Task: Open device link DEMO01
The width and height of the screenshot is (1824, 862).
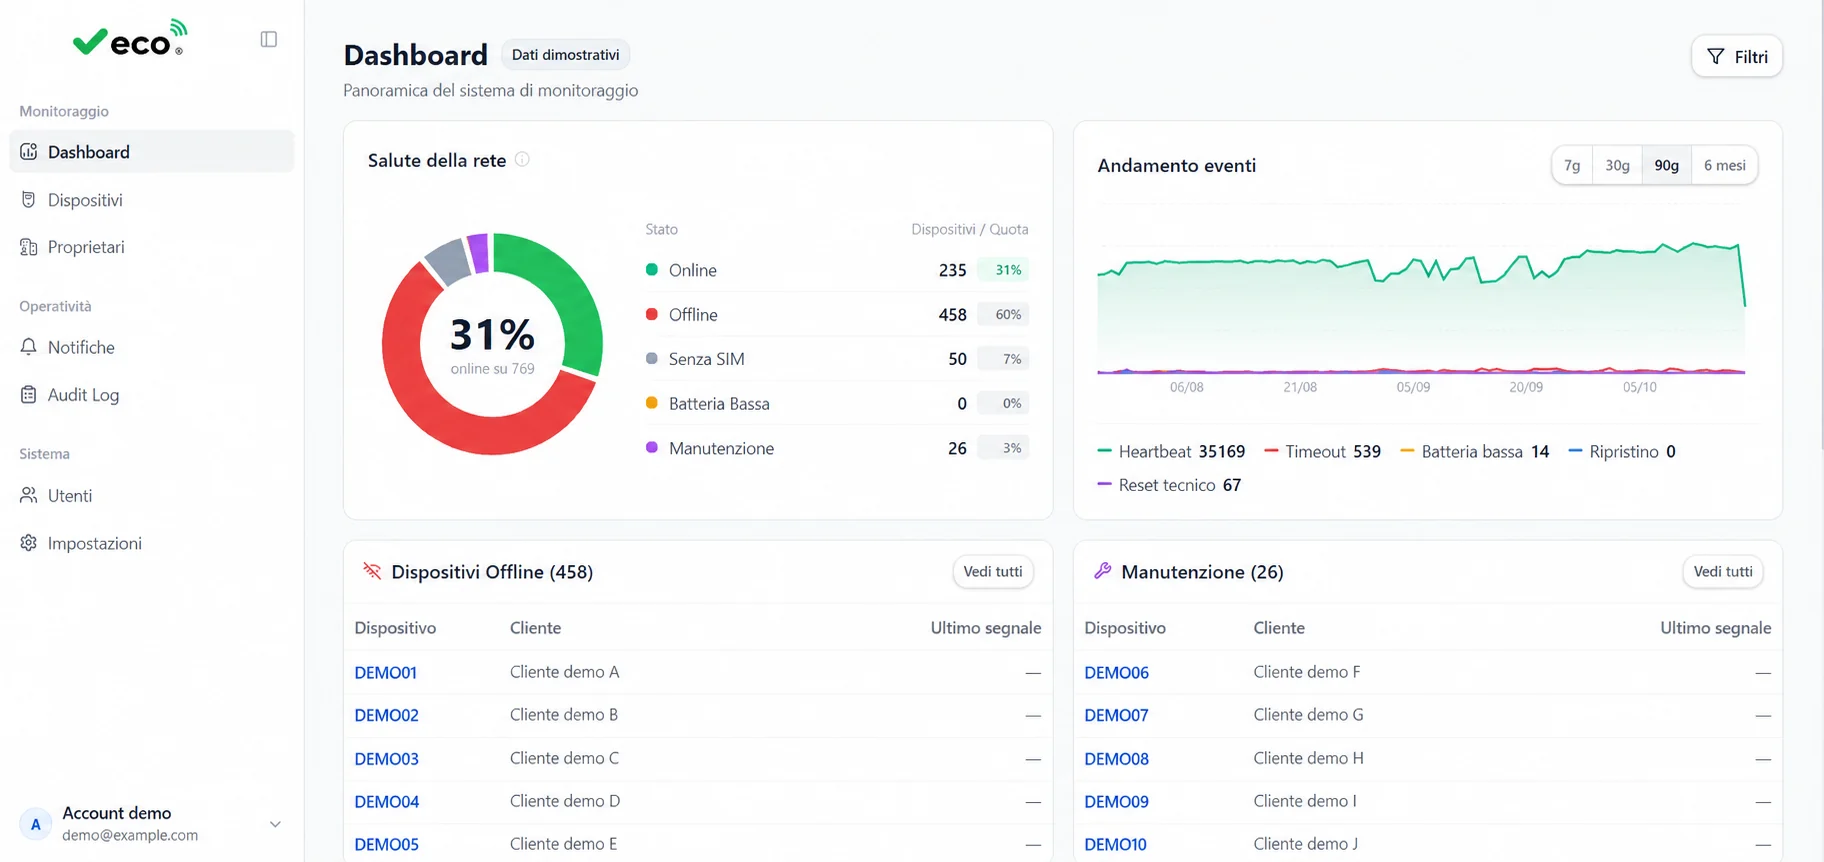Action: (x=385, y=672)
